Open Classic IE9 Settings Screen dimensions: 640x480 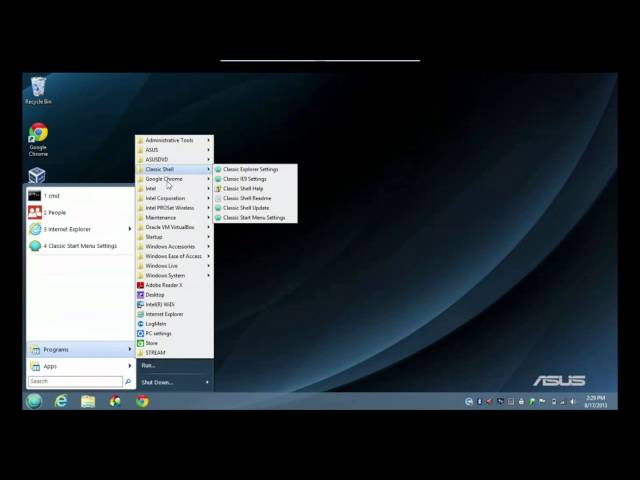[x=256, y=179]
